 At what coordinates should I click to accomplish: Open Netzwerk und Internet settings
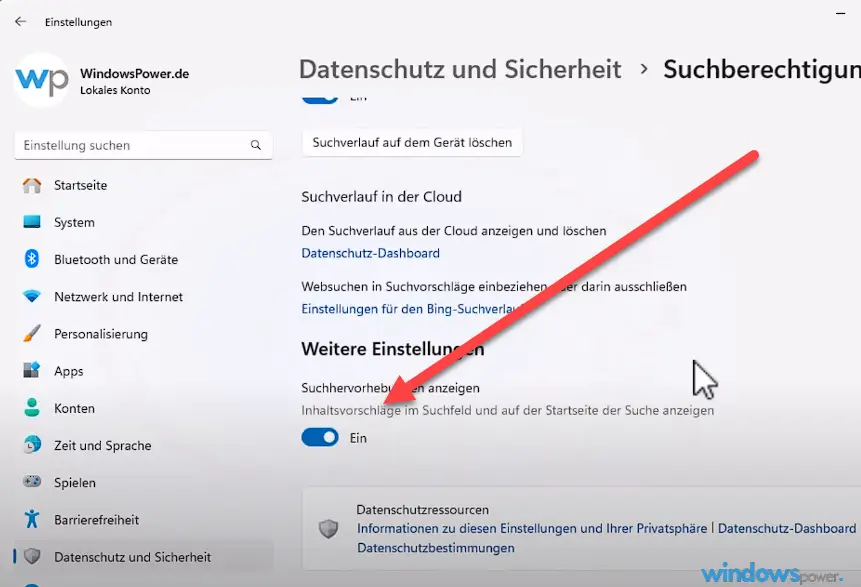(143, 297)
